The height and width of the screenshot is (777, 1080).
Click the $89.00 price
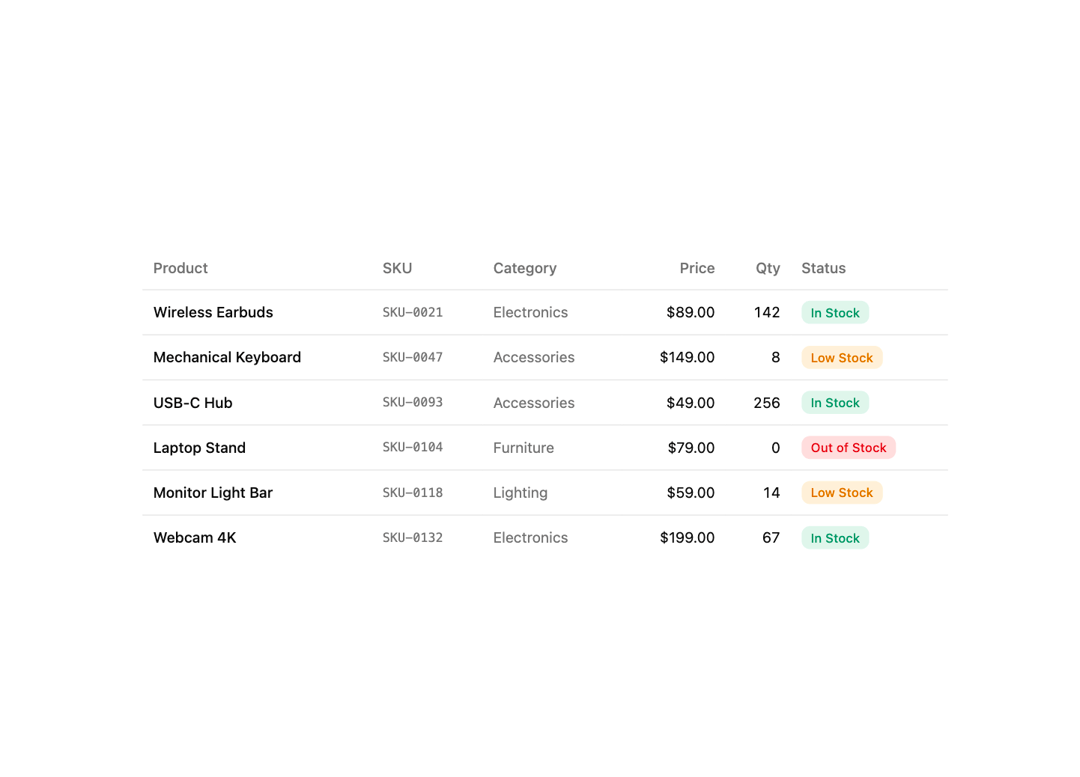tap(690, 312)
